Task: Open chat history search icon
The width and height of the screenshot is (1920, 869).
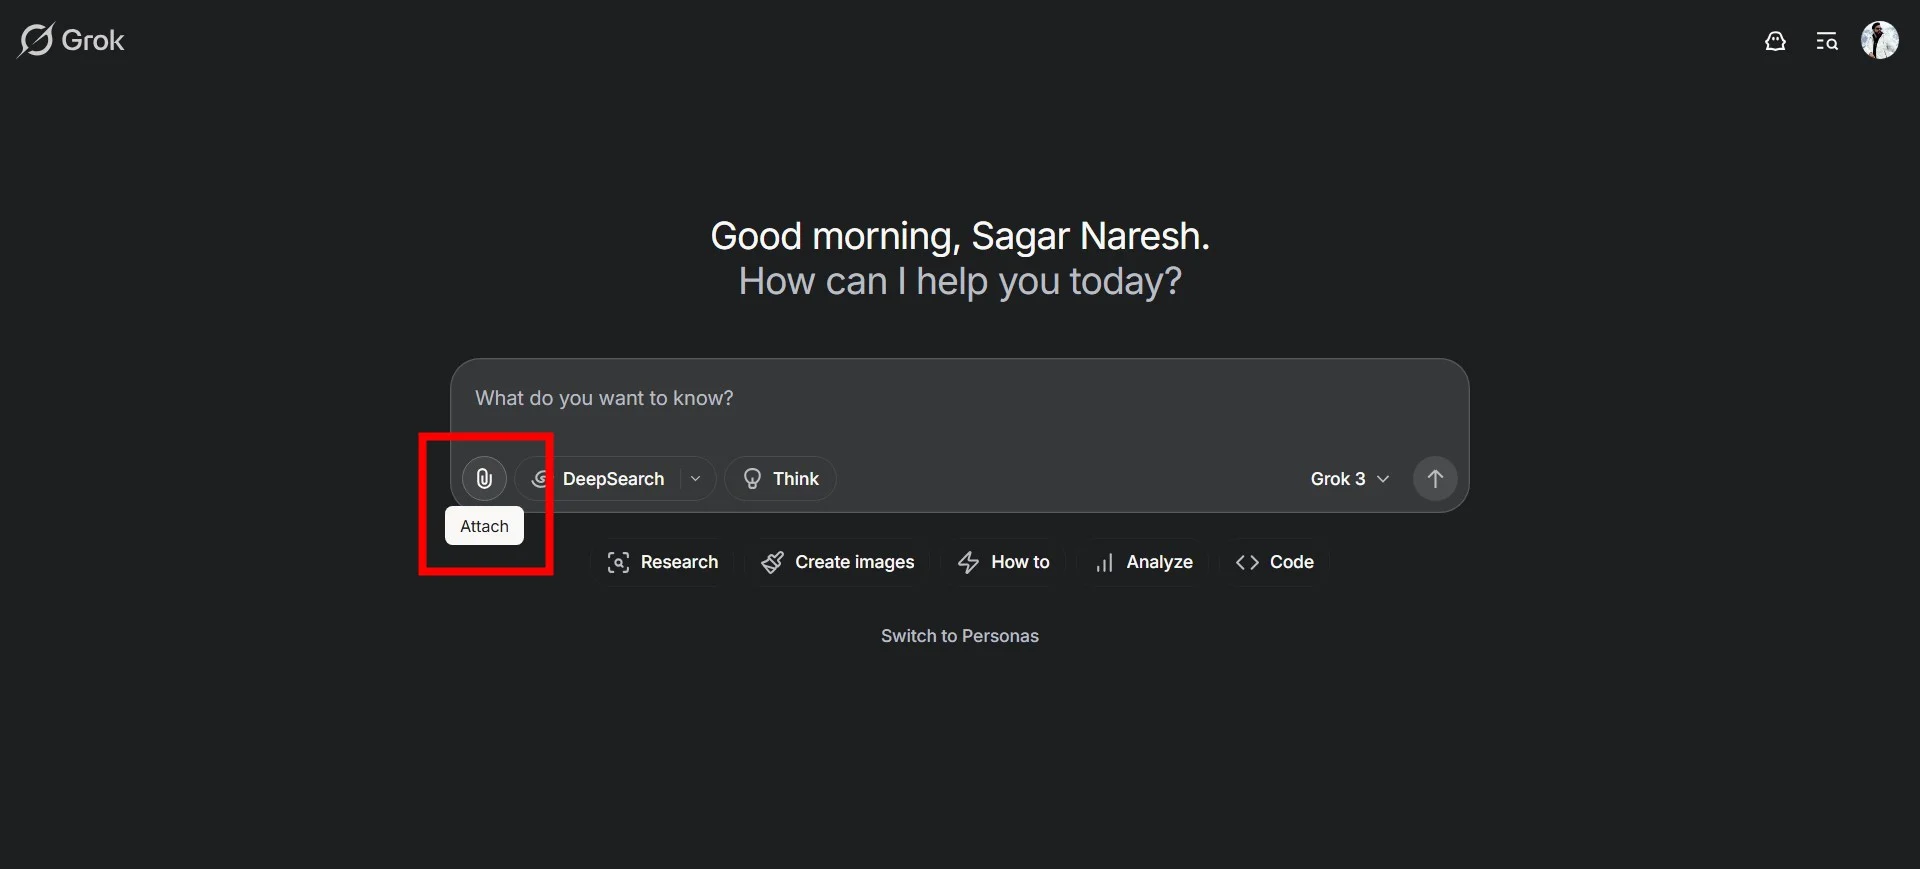Action: tap(1827, 41)
